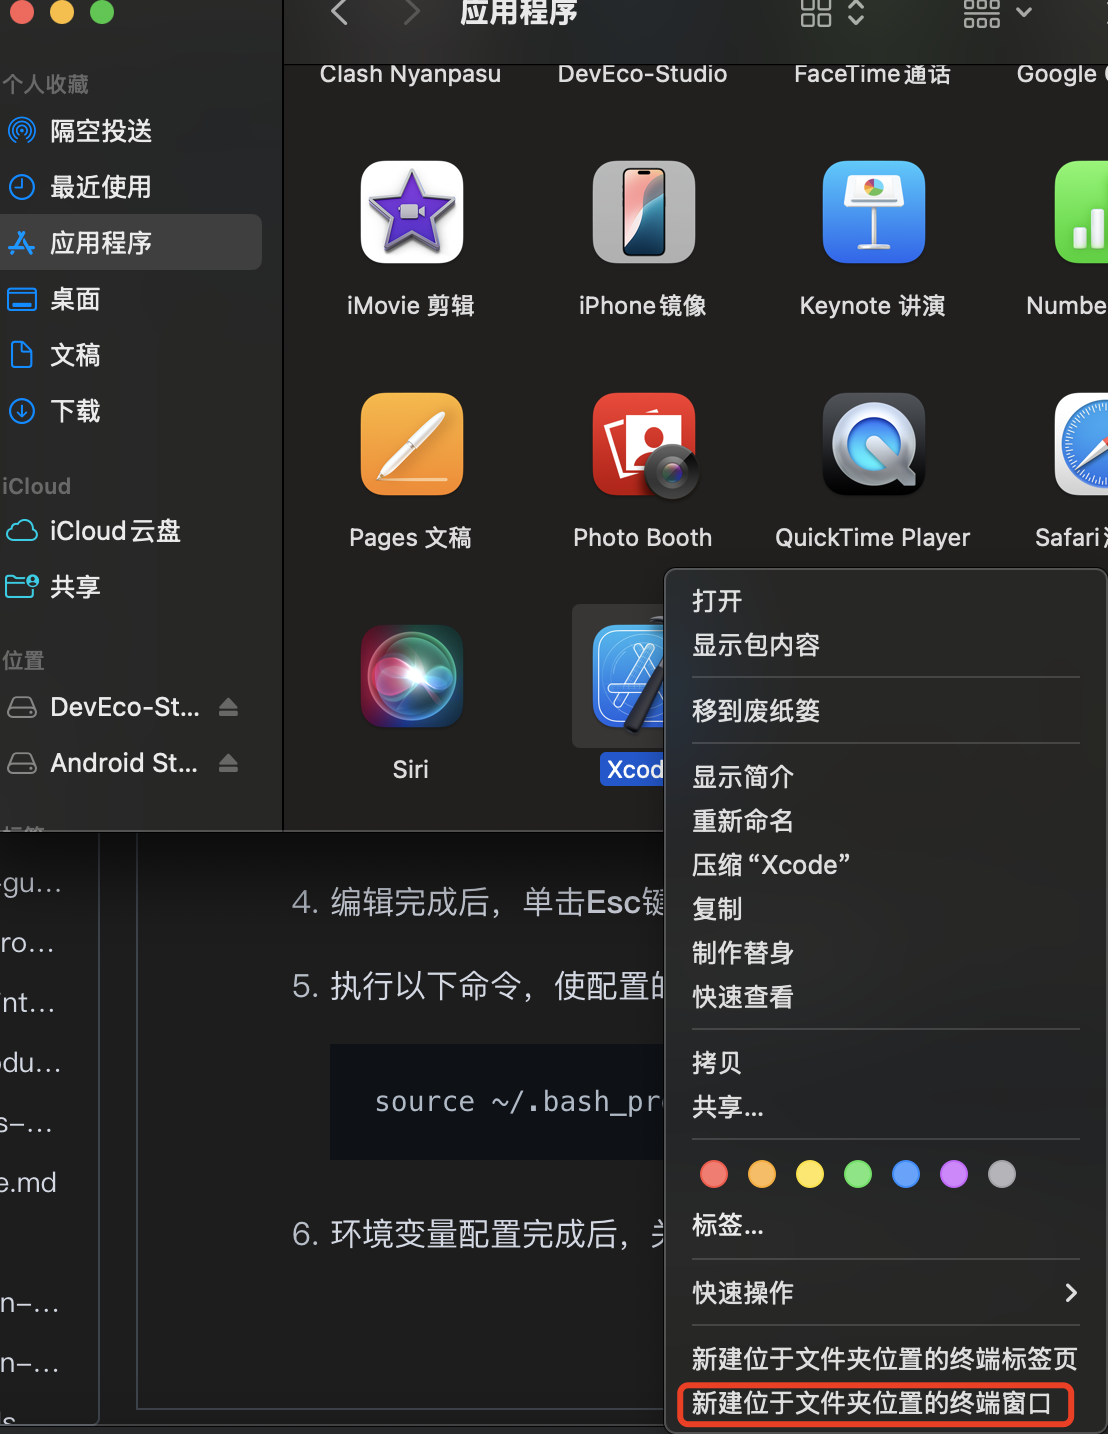Select the Xcode app icon
The image size is (1108, 1434).
628,676
